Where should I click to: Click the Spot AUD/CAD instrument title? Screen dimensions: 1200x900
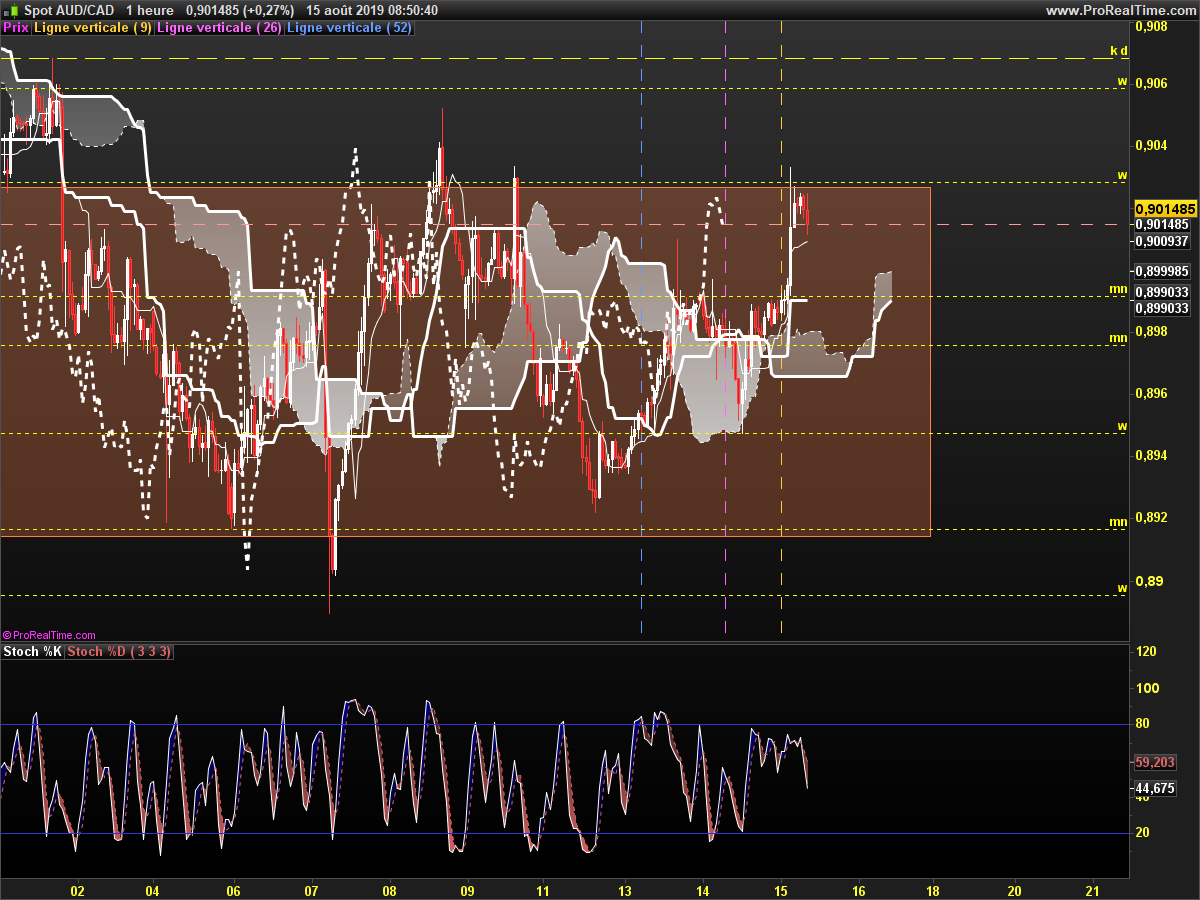pyautogui.click(x=67, y=10)
